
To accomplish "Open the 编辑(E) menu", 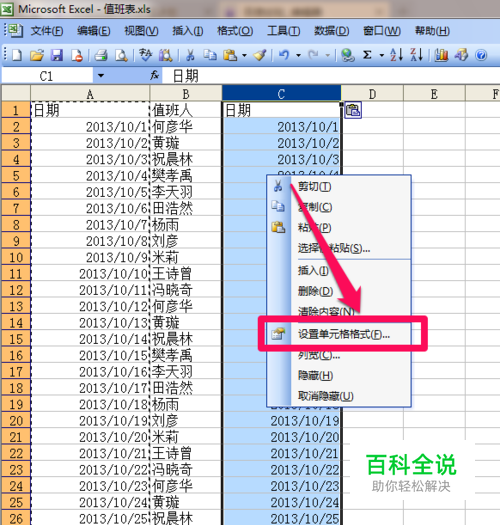I will [x=93, y=31].
